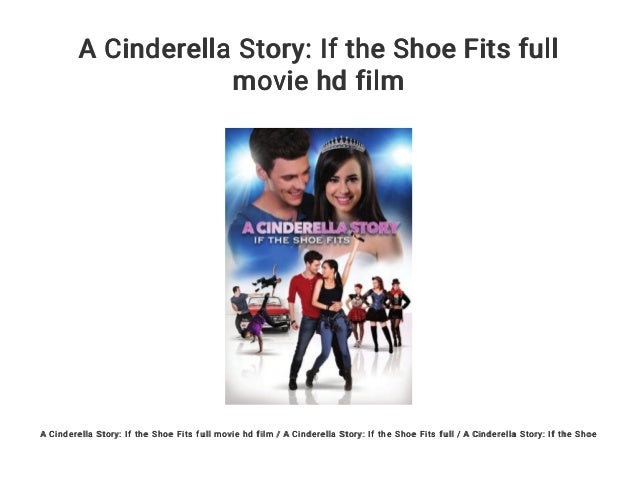The height and width of the screenshot is (479, 638).
Task: Click the raised microphone on the poster
Action: (x=357, y=238)
